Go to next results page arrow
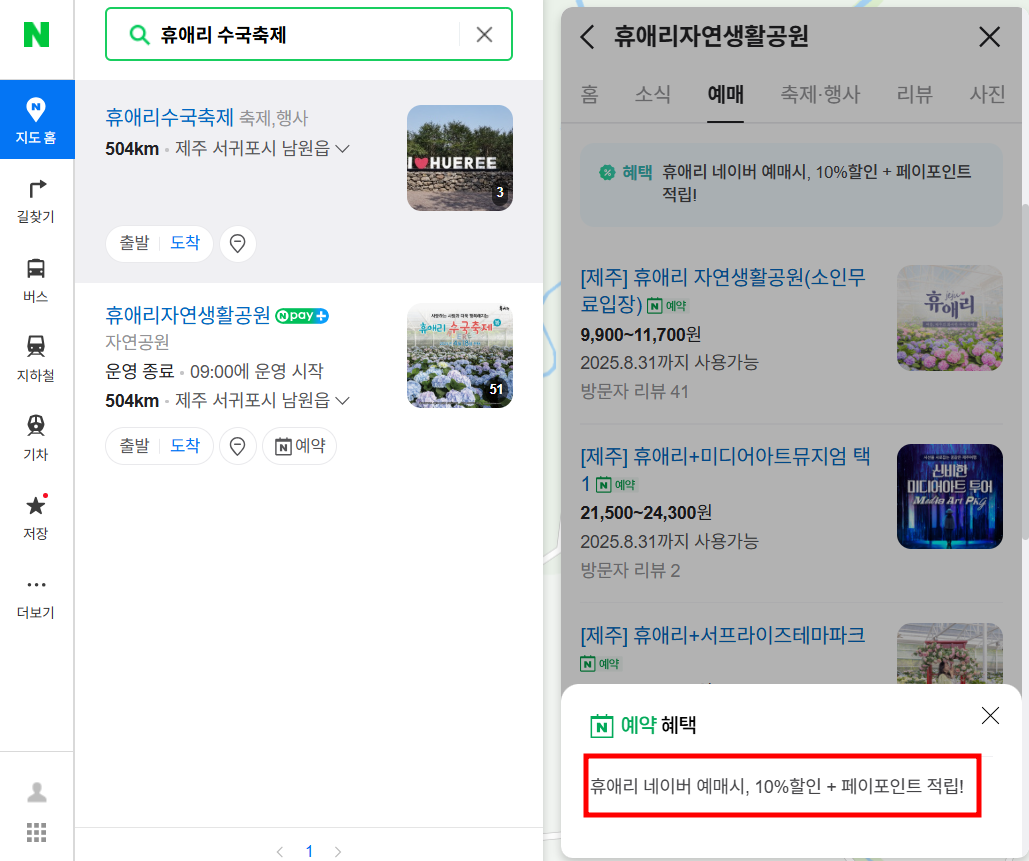Viewport: 1029px width, 861px height. (338, 851)
